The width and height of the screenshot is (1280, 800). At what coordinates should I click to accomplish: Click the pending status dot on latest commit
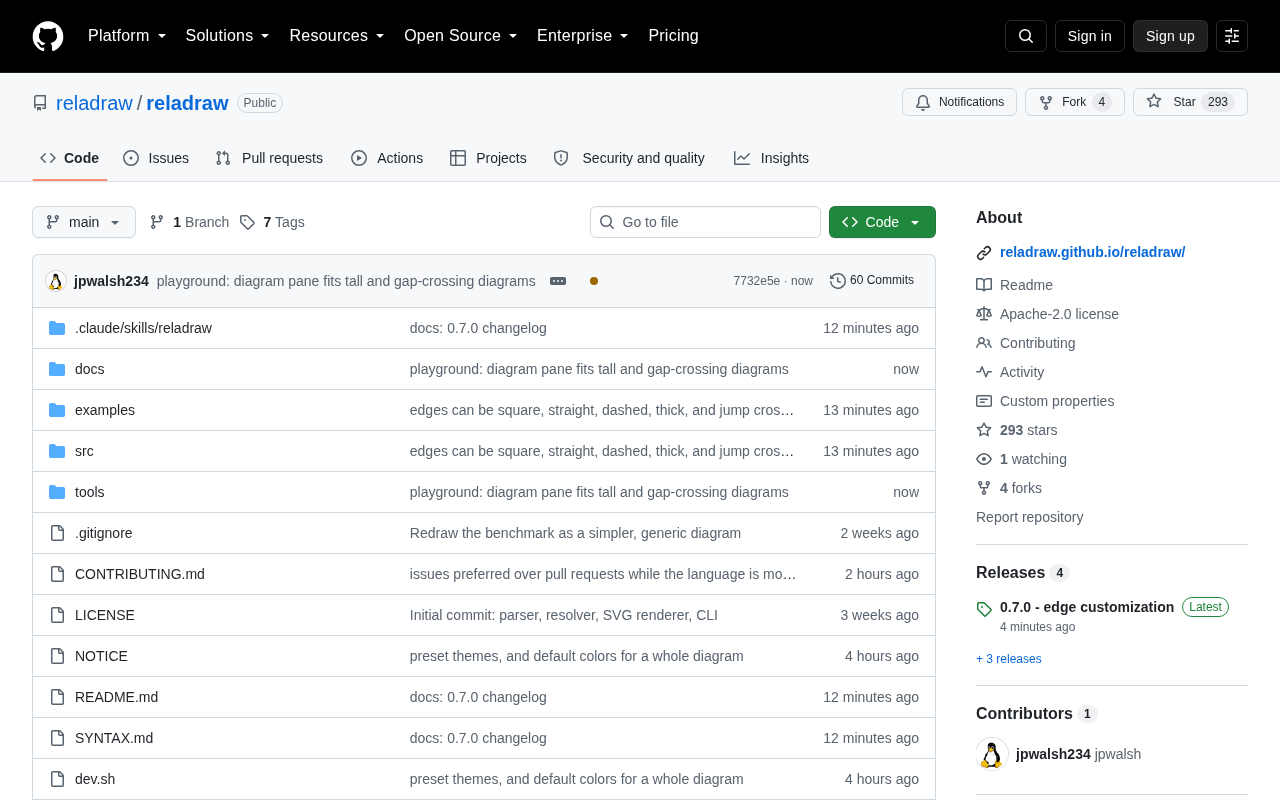point(594,281)
